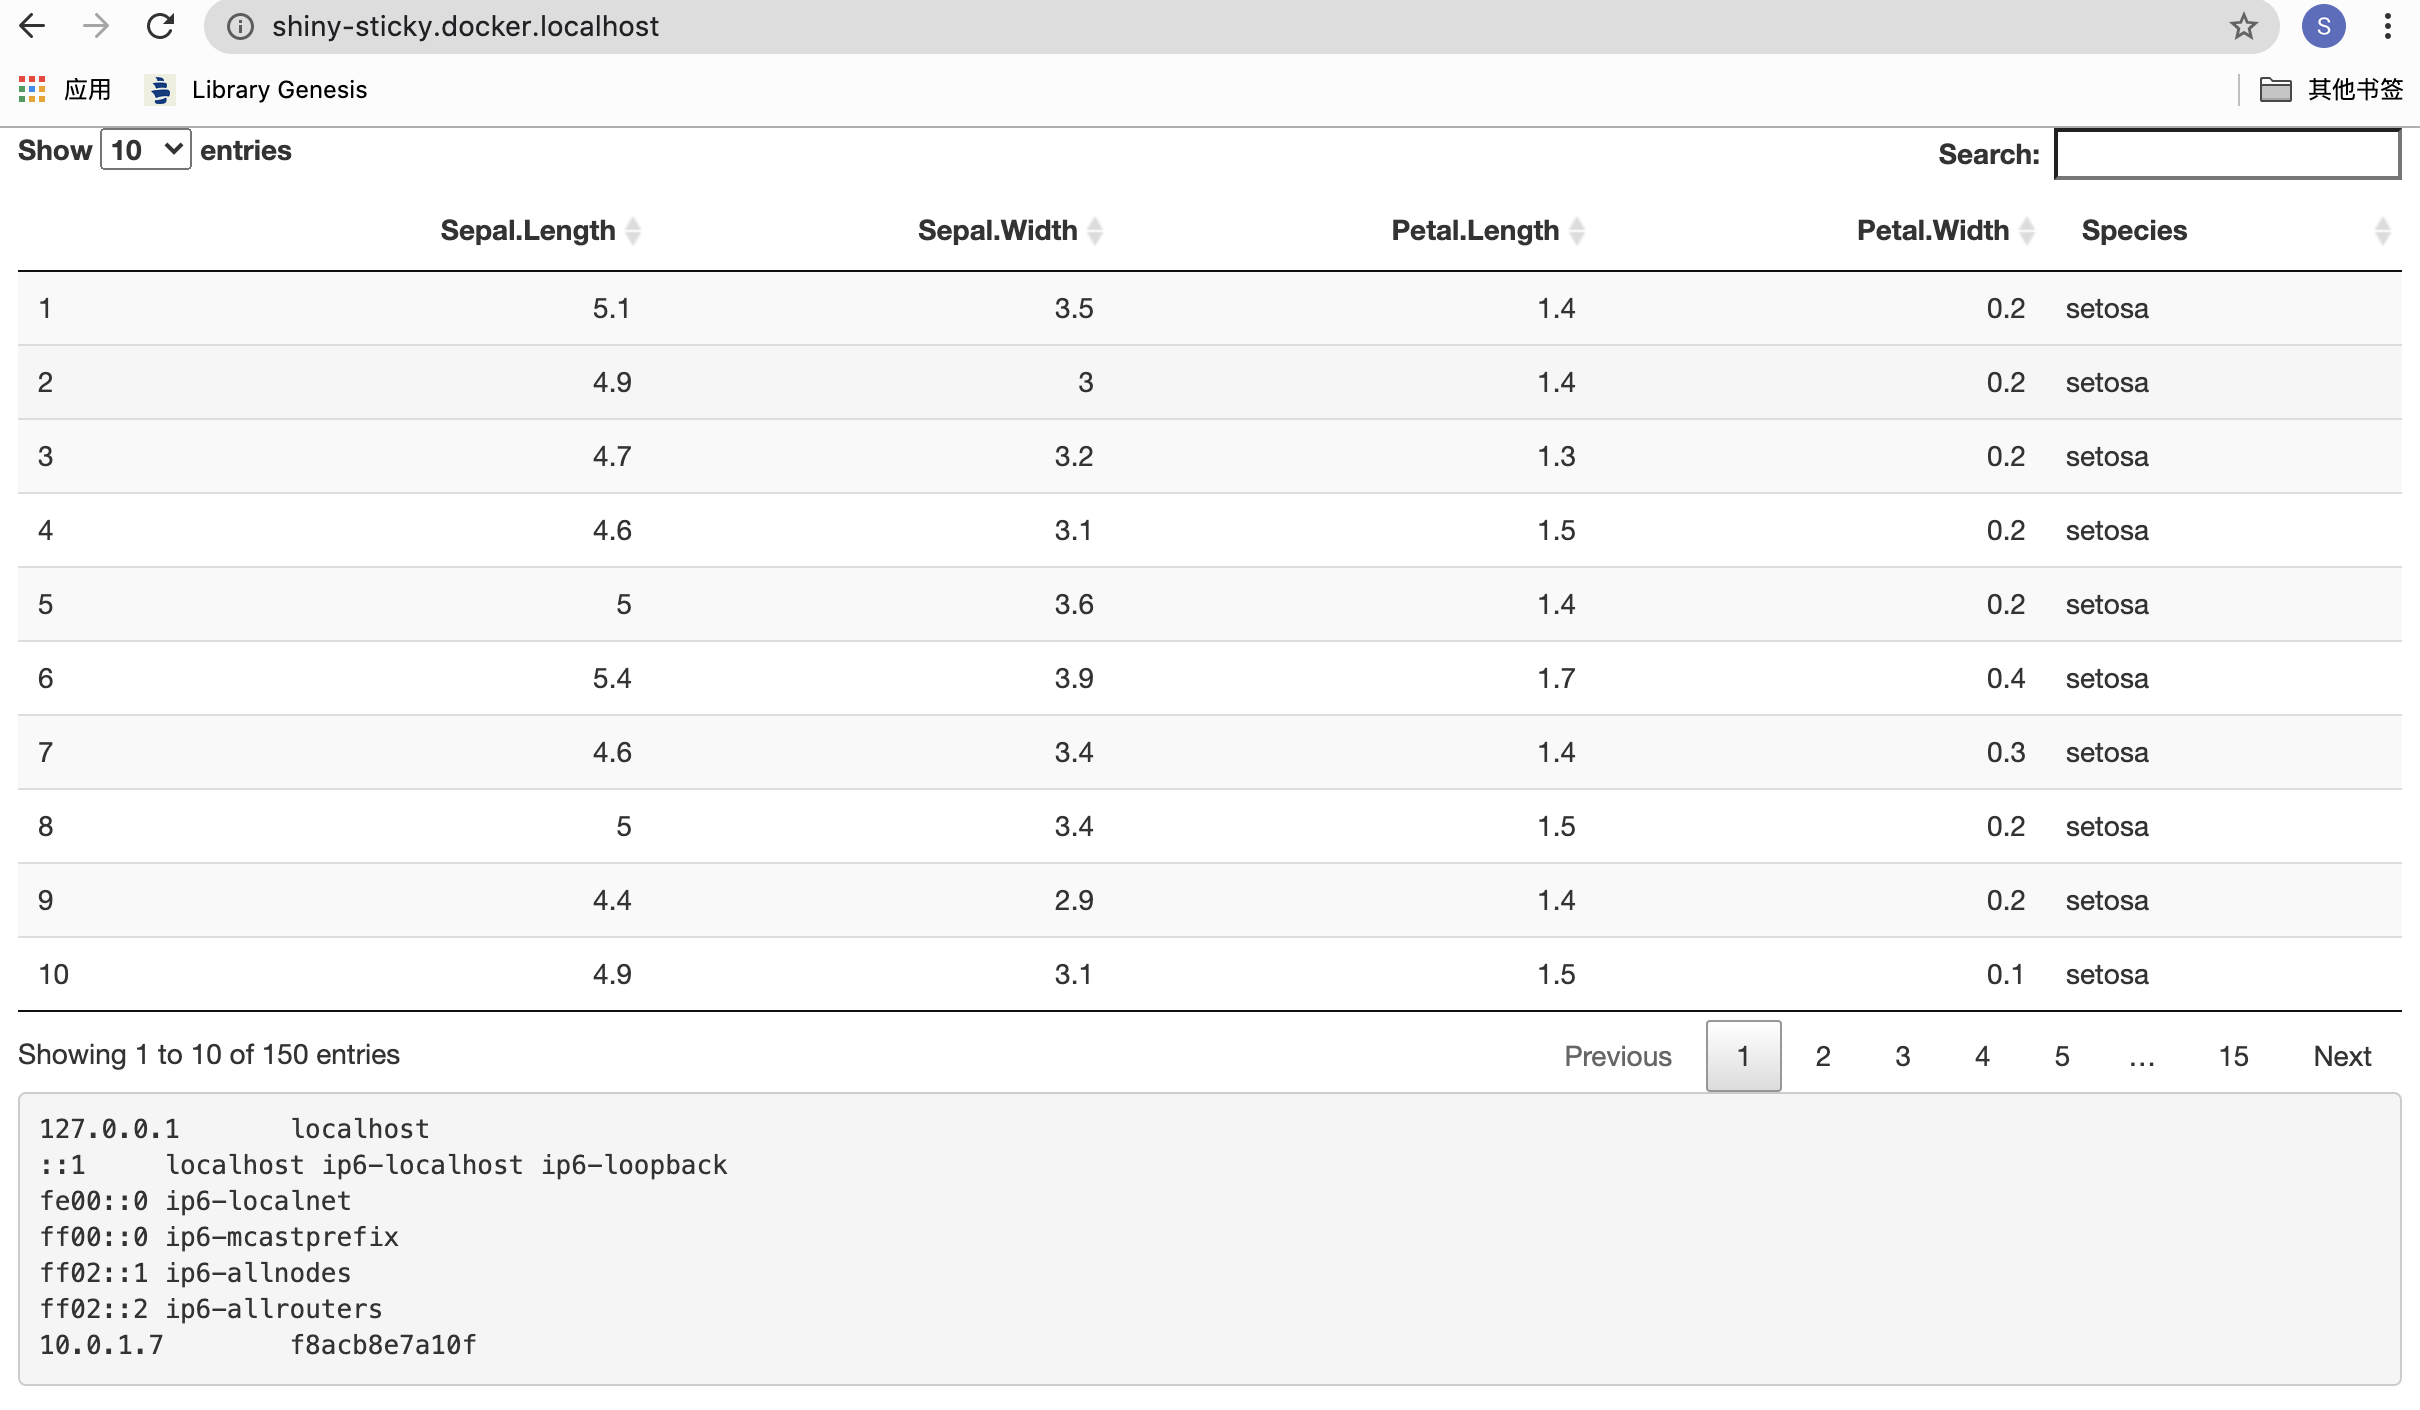
Task: Open the other bookmarks folder
Action: coord(2331,89)
